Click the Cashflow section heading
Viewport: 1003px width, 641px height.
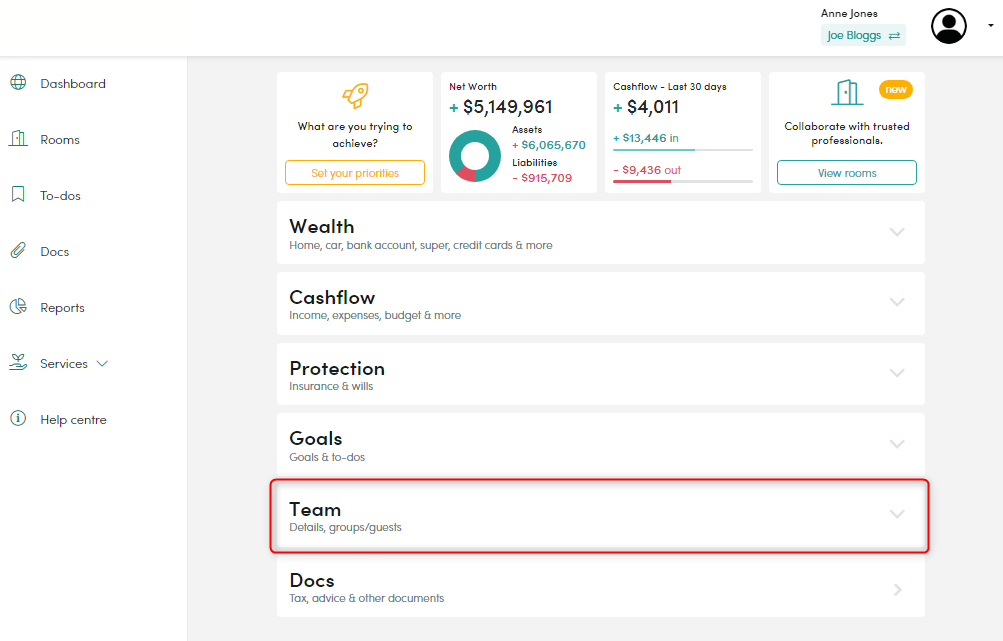[332, 297]
